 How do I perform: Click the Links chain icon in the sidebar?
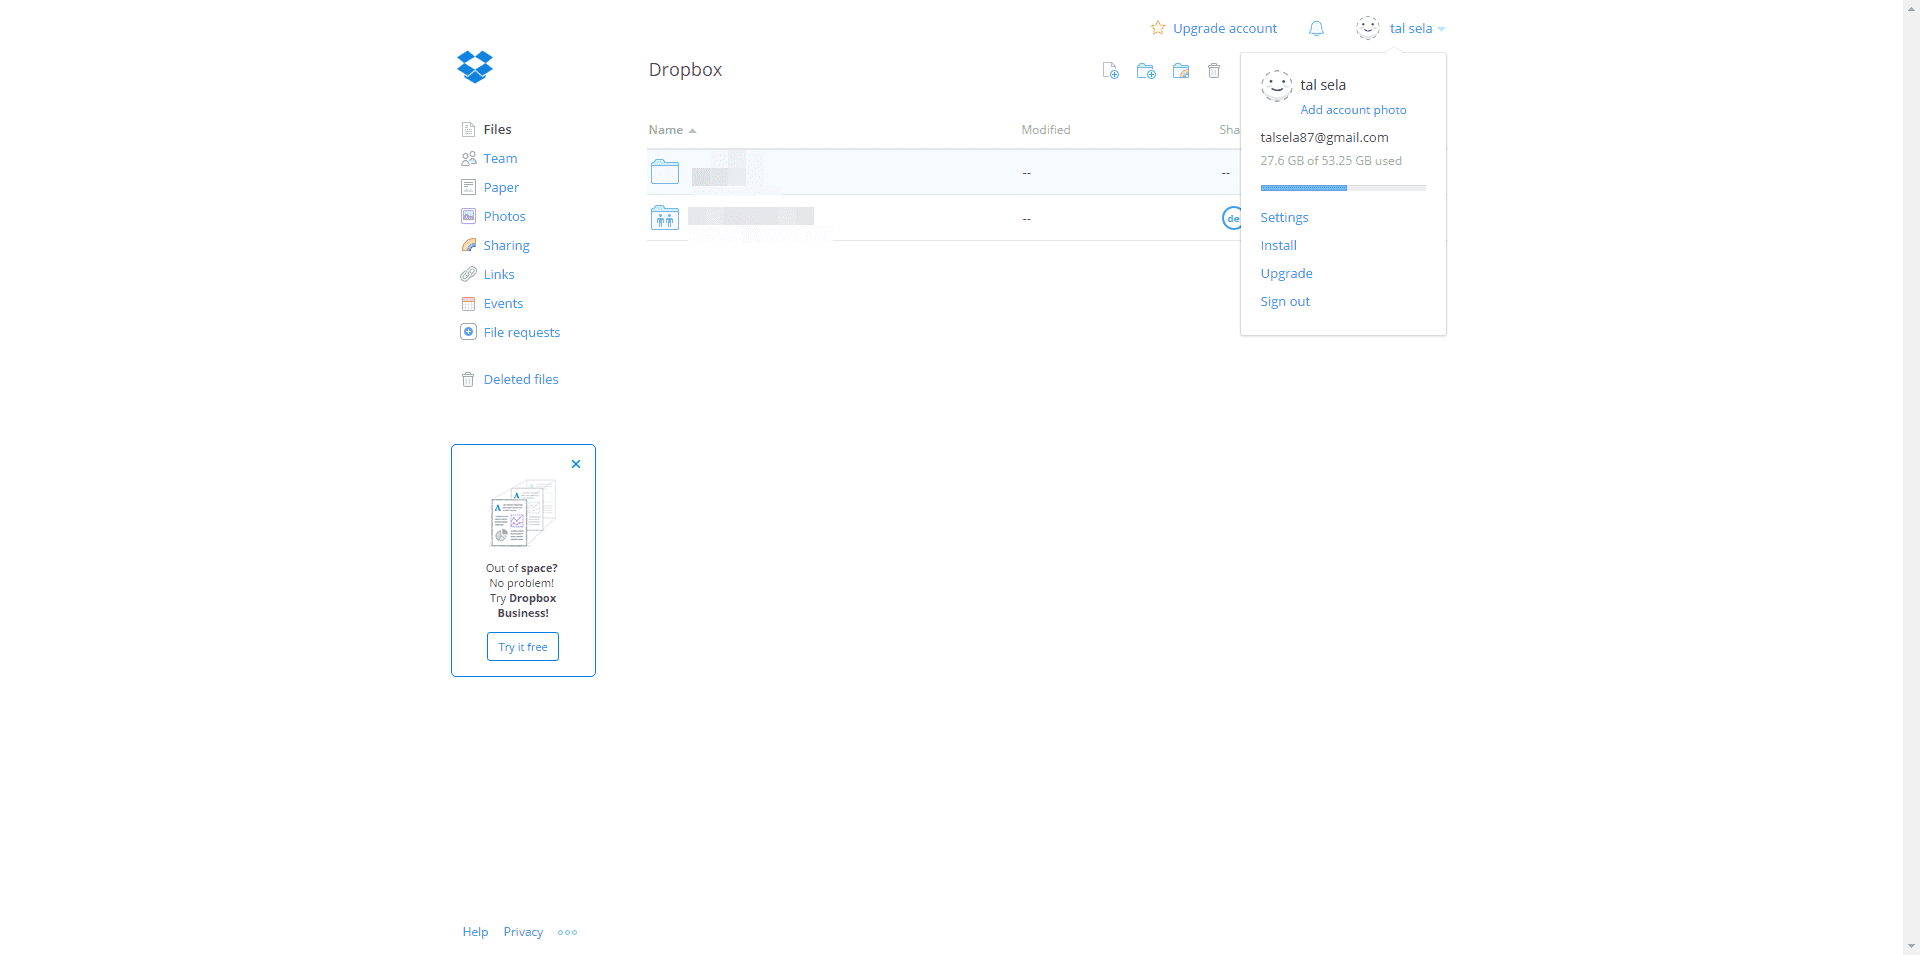tap(468, 274)
